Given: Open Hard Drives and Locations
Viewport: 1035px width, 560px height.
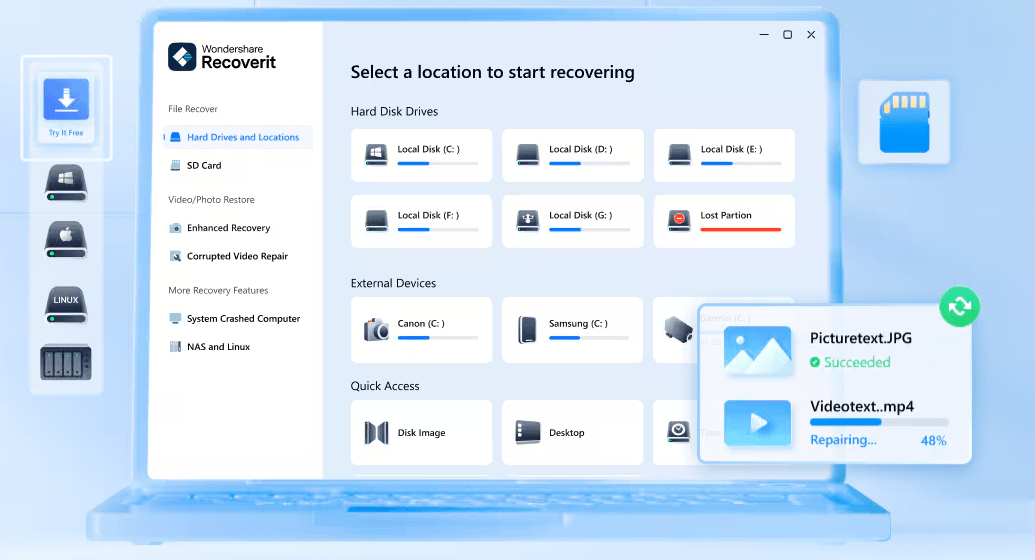Looking at the screenshot, I should pyautogui.click(x=238, y=137).
